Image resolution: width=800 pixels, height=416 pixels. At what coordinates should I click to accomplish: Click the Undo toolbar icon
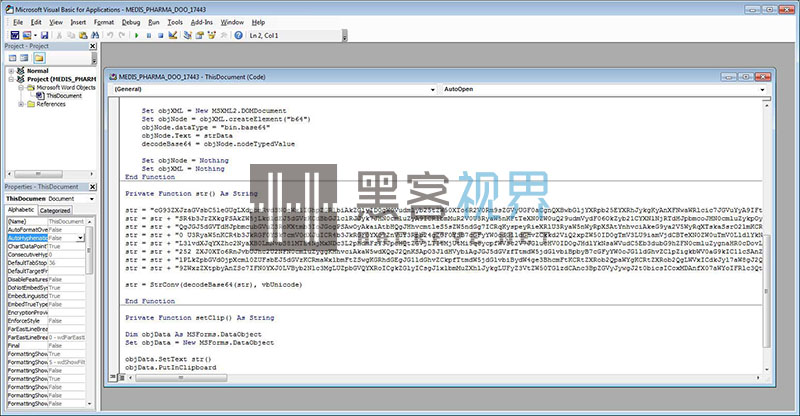[x=110, y=35]
